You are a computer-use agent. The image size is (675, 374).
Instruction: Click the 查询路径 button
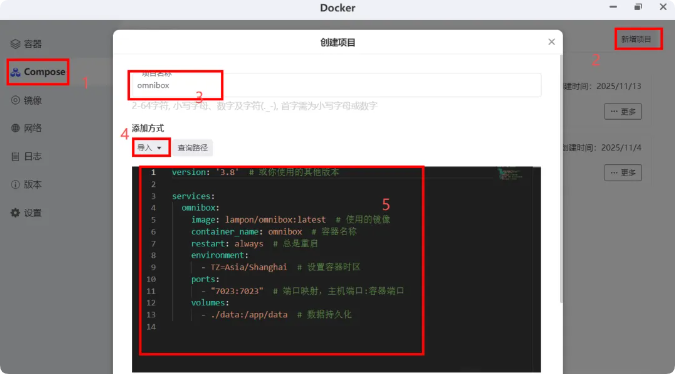(x=192, y=148)
